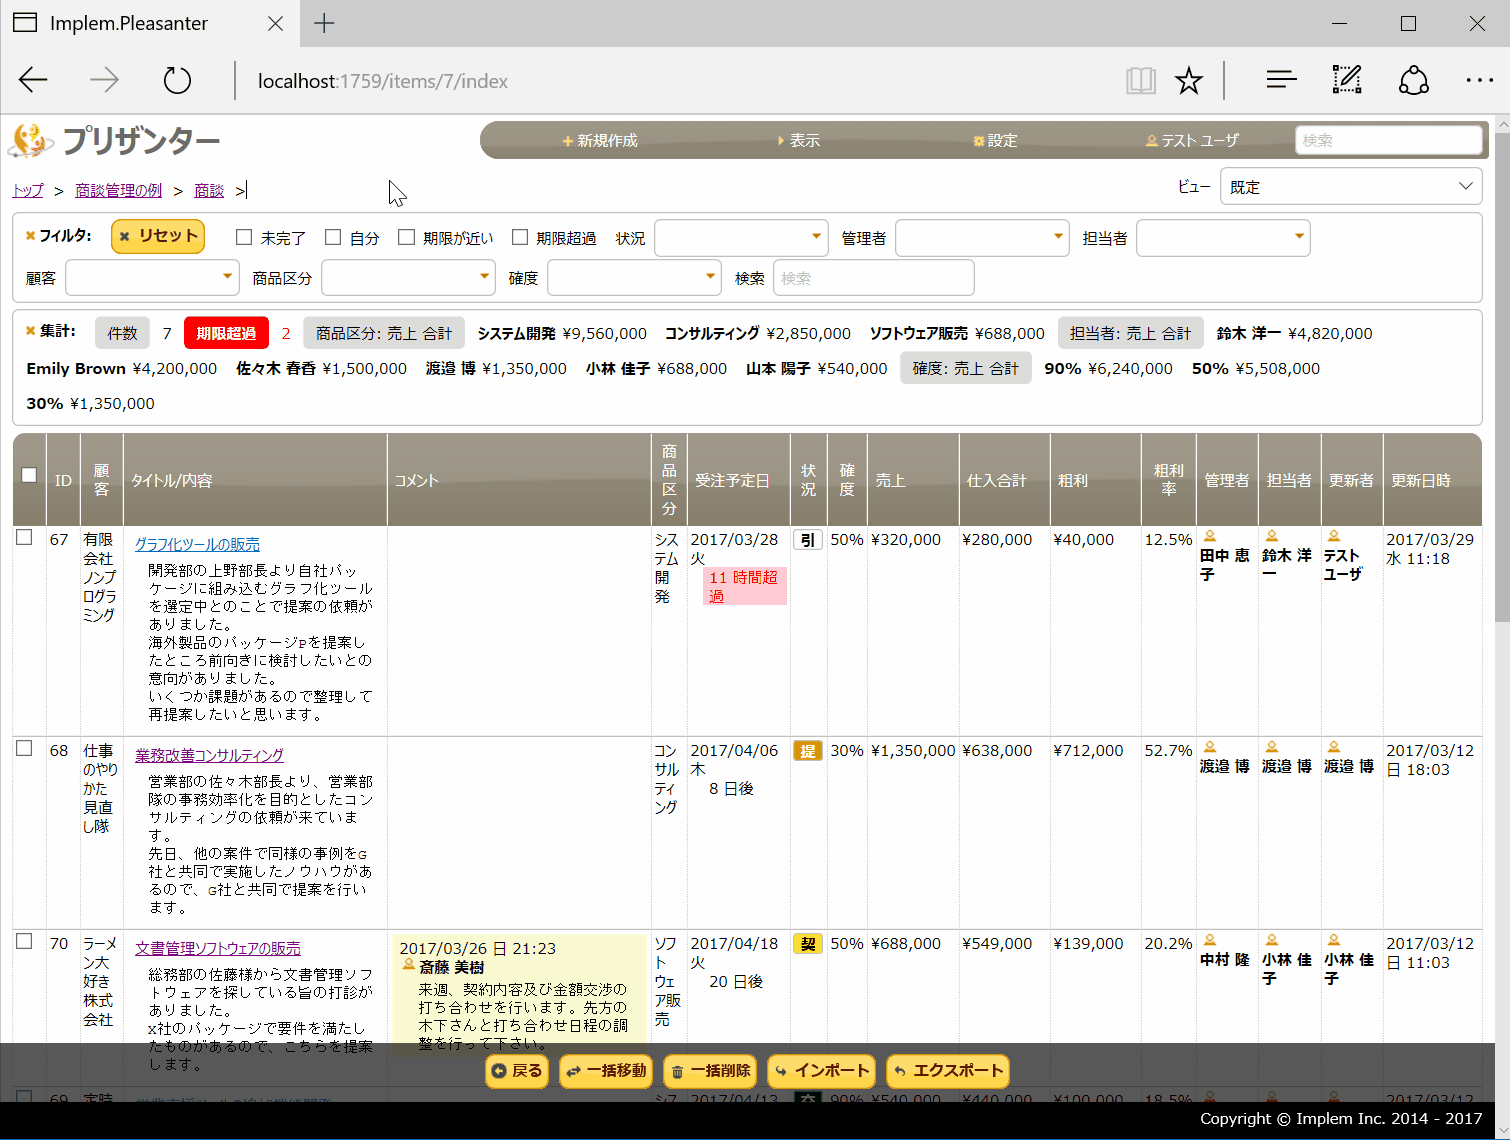1510x1140 pixels.
Task: Click the 商談管理の例 breadcrumb link
Action: [118, 190]
